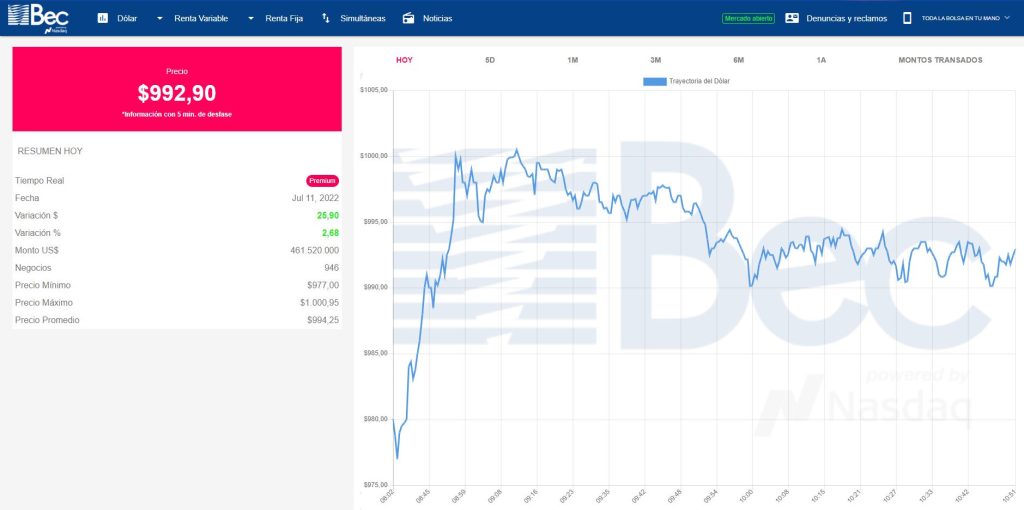The height and width of the screenshot is (510, 1024).
Task: Click the mobile phone icon
Action: [x=907, y=18]
